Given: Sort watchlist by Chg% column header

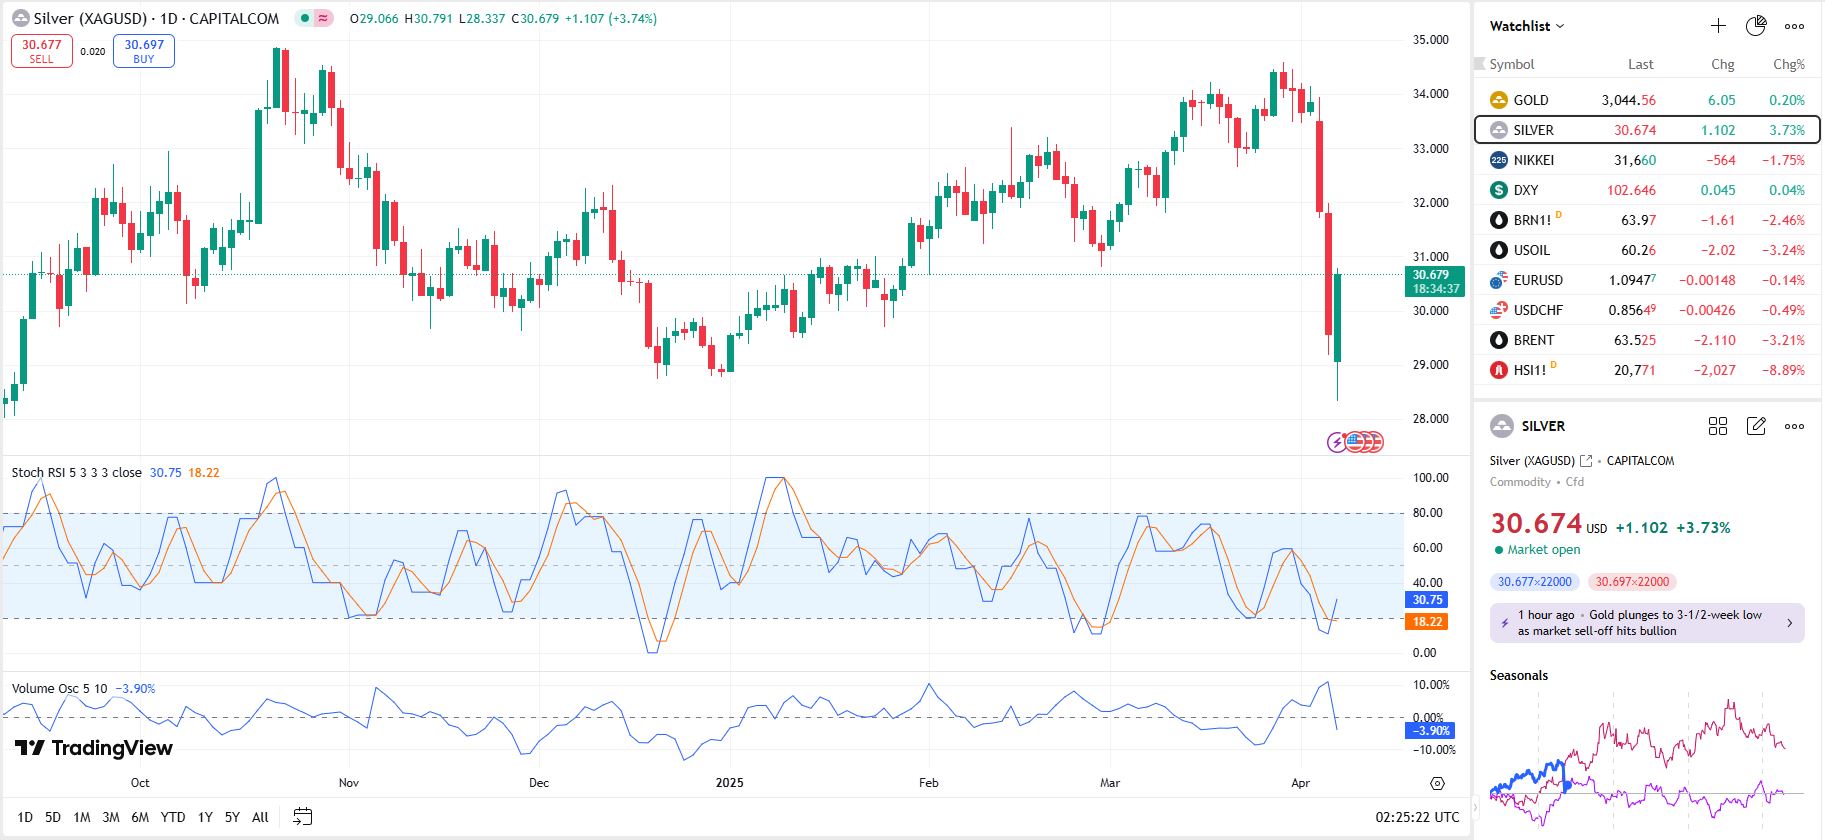Looking at the screenshot, I should point(1788,64).
